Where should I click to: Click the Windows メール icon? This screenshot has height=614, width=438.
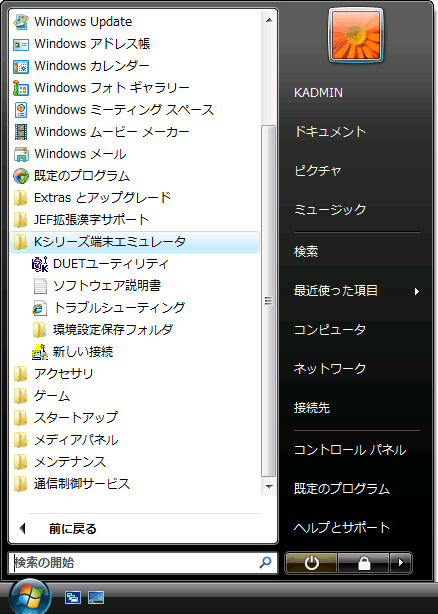pos(21,154)
